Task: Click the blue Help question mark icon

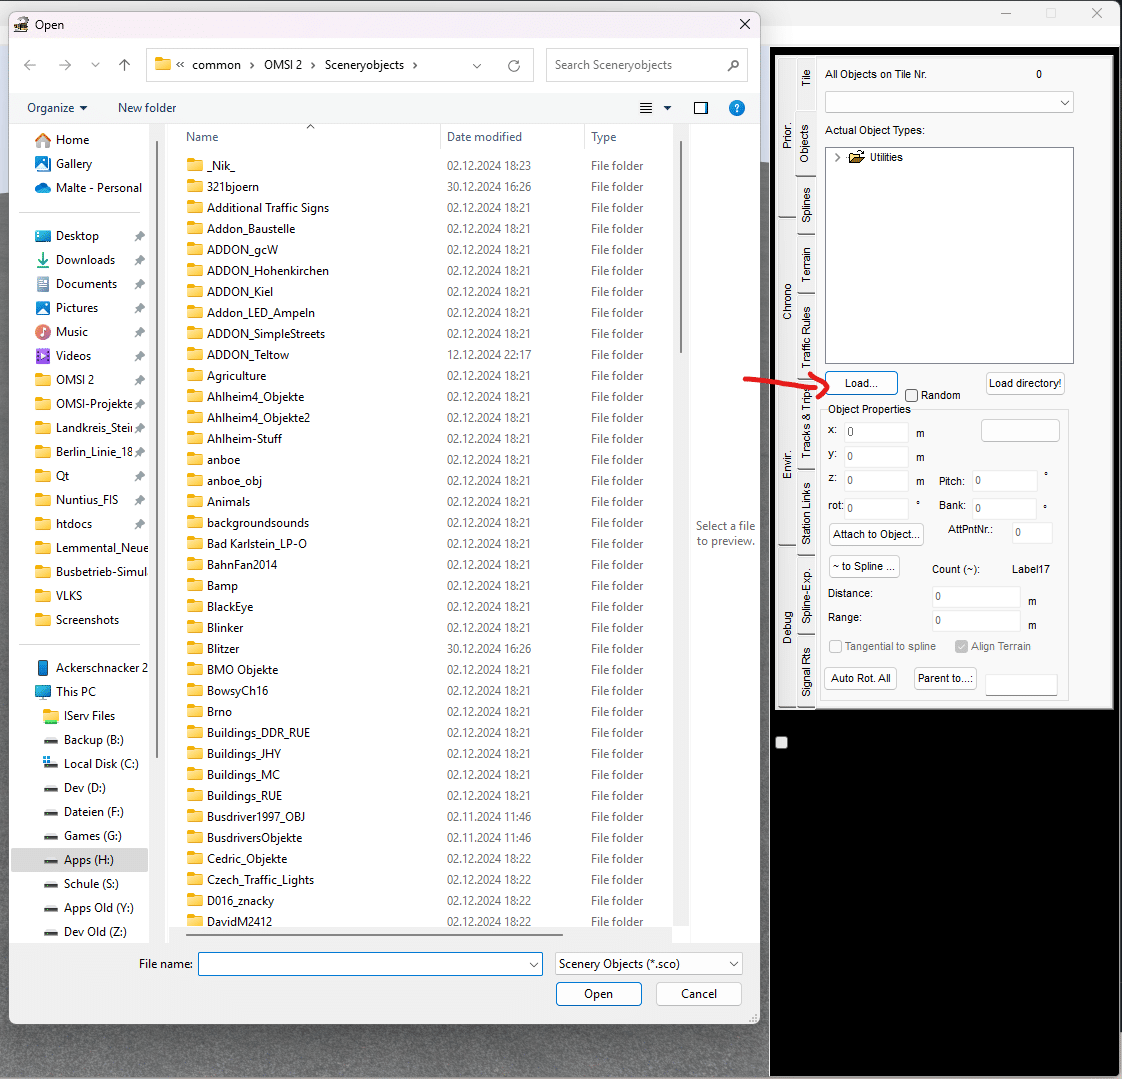Action: tap(737, 108)
